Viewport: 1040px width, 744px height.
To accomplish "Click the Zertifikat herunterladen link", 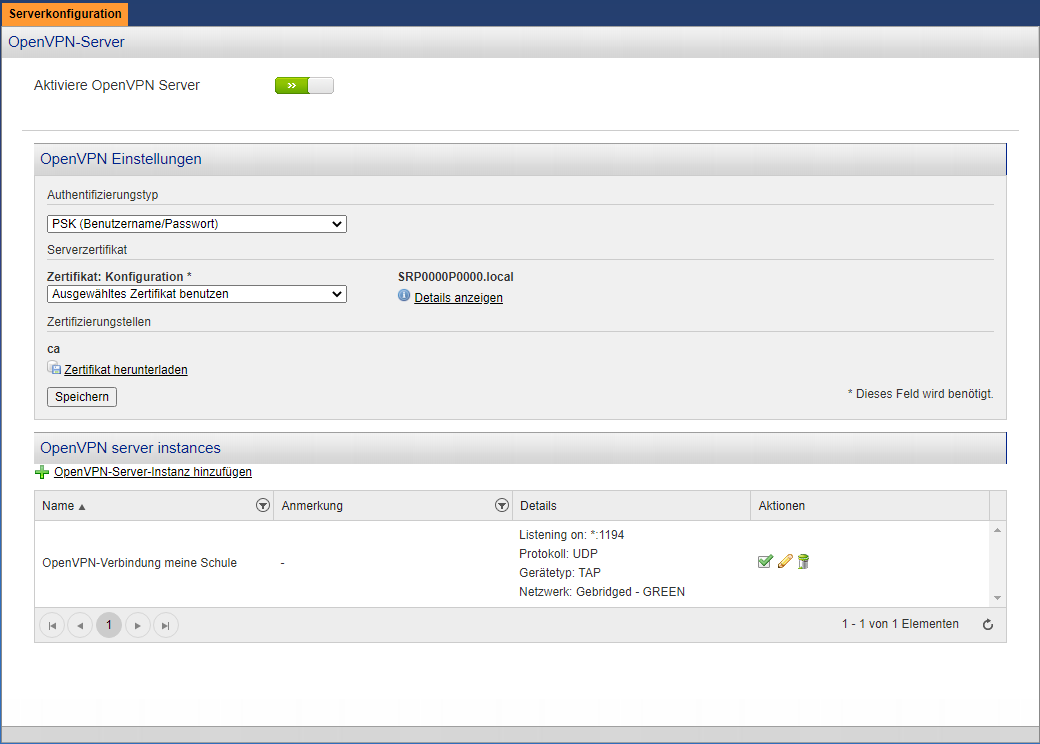I will point(126,369).
